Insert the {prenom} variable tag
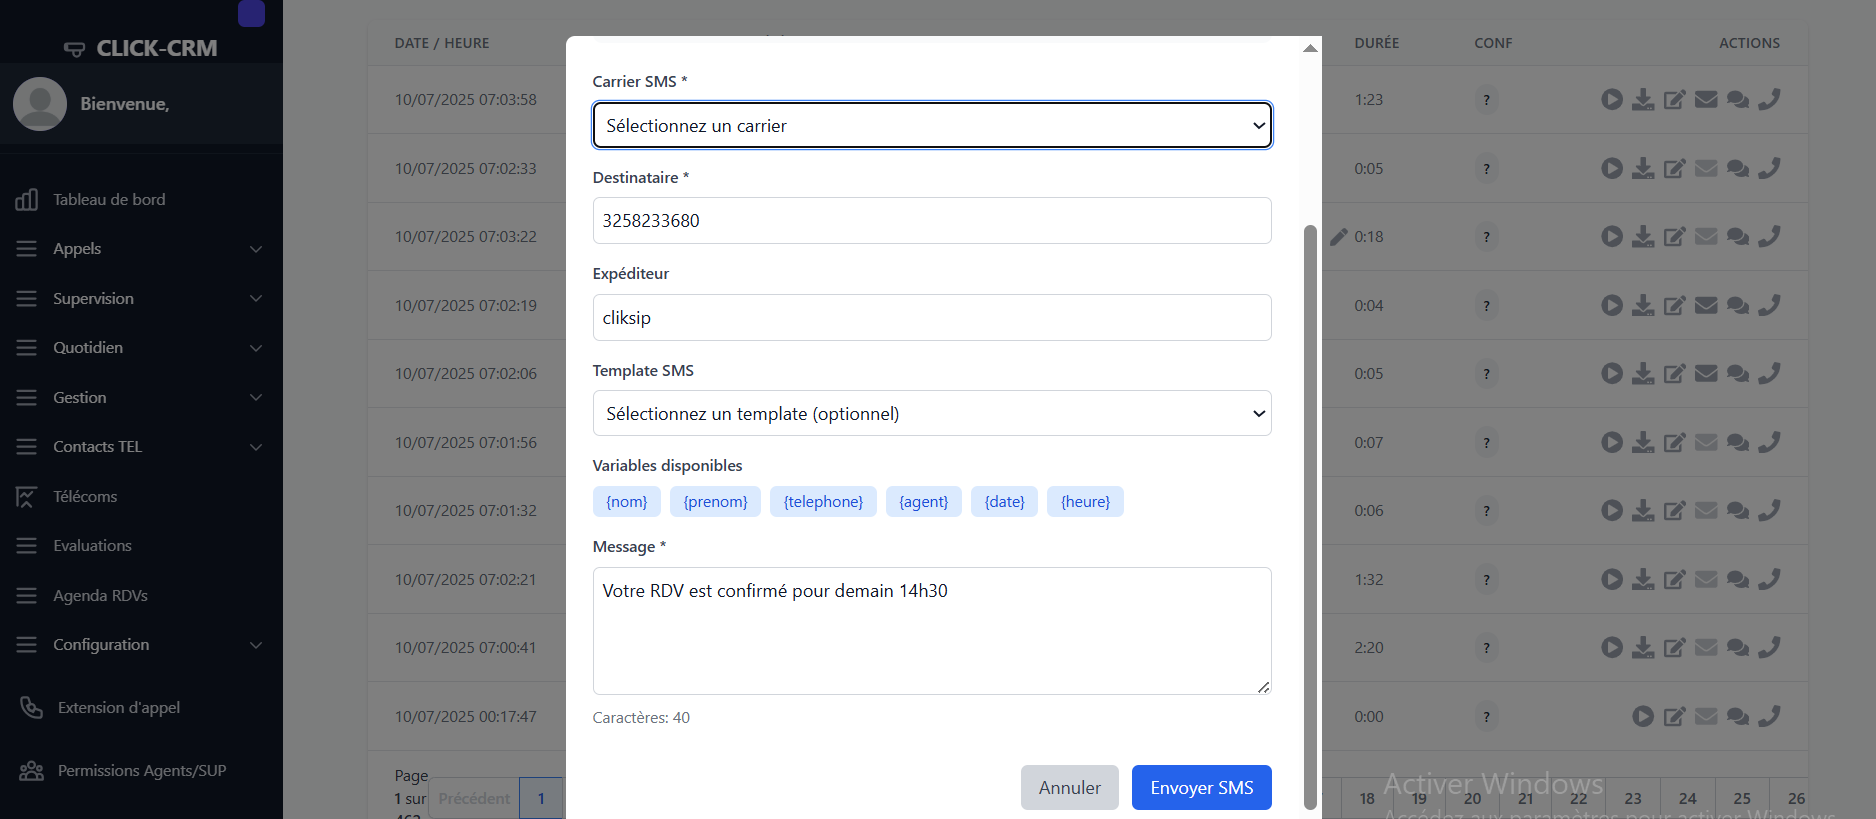Image resolution: width=1876 pixels, height=819 pixels. (x=715, y=502)
